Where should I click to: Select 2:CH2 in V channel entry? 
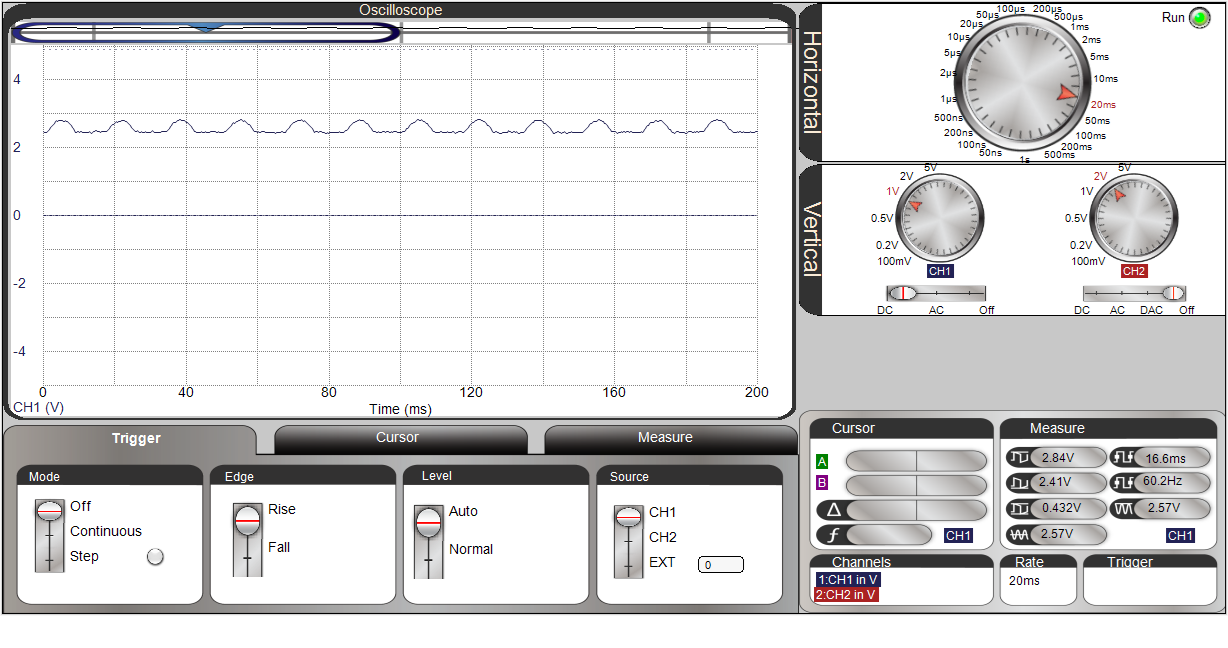(846, 595)
